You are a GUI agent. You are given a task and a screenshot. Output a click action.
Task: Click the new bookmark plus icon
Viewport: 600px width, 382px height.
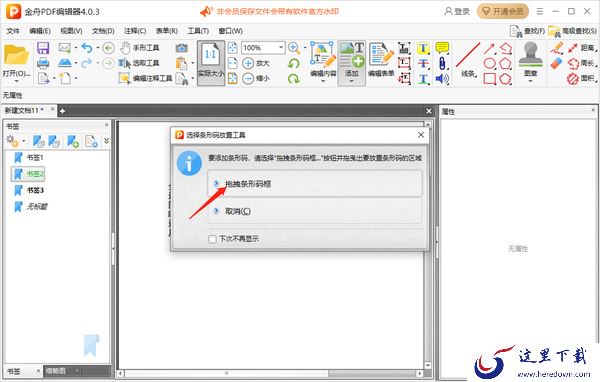pyautogui.click(x=73, y=141)
